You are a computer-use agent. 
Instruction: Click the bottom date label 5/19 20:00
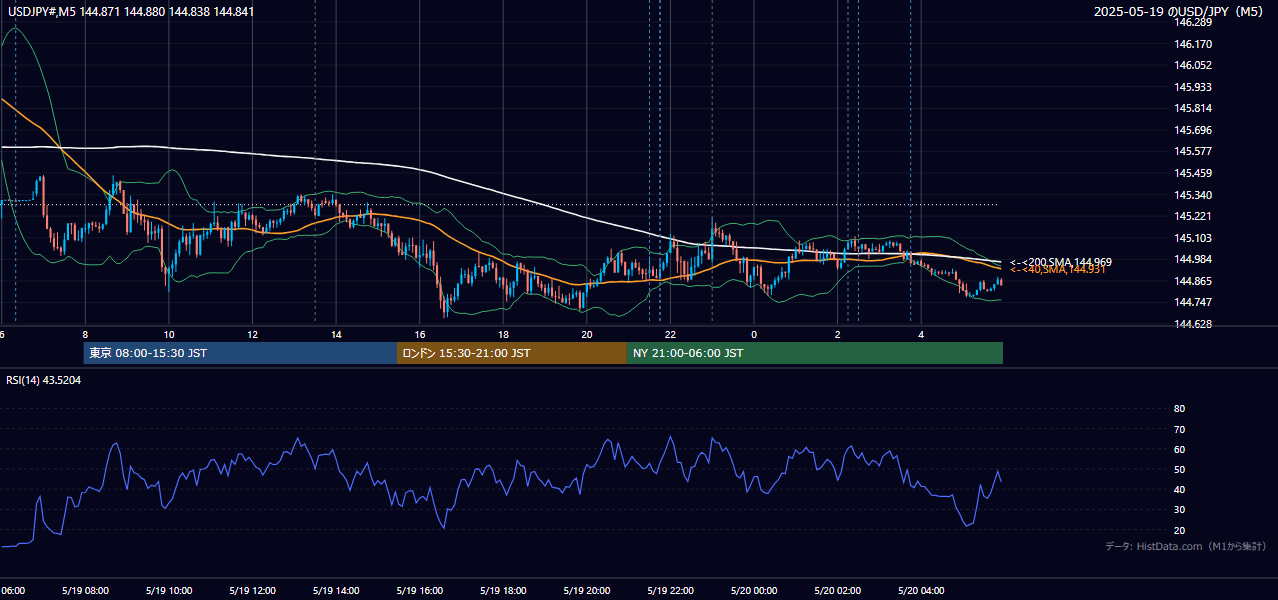[x=586, y=590]
